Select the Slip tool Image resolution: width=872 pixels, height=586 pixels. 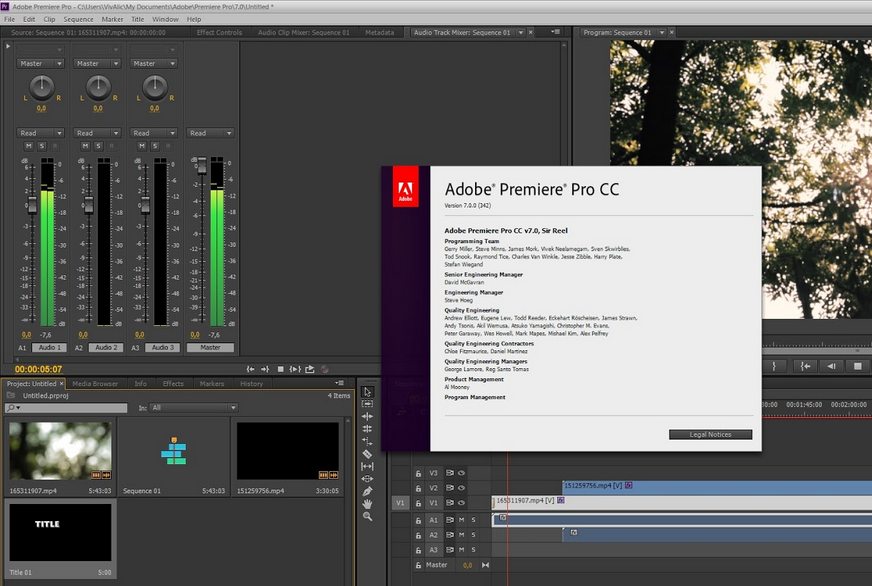pos(367,466)
